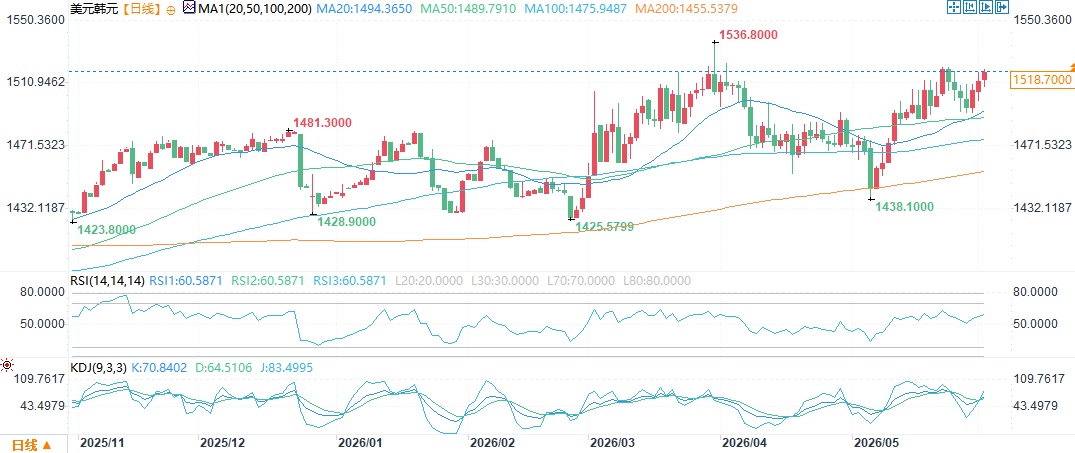The image size is (1075, 453).
Task: Click the 1536.8000 high price marker
Action: (x=748, y=35)
